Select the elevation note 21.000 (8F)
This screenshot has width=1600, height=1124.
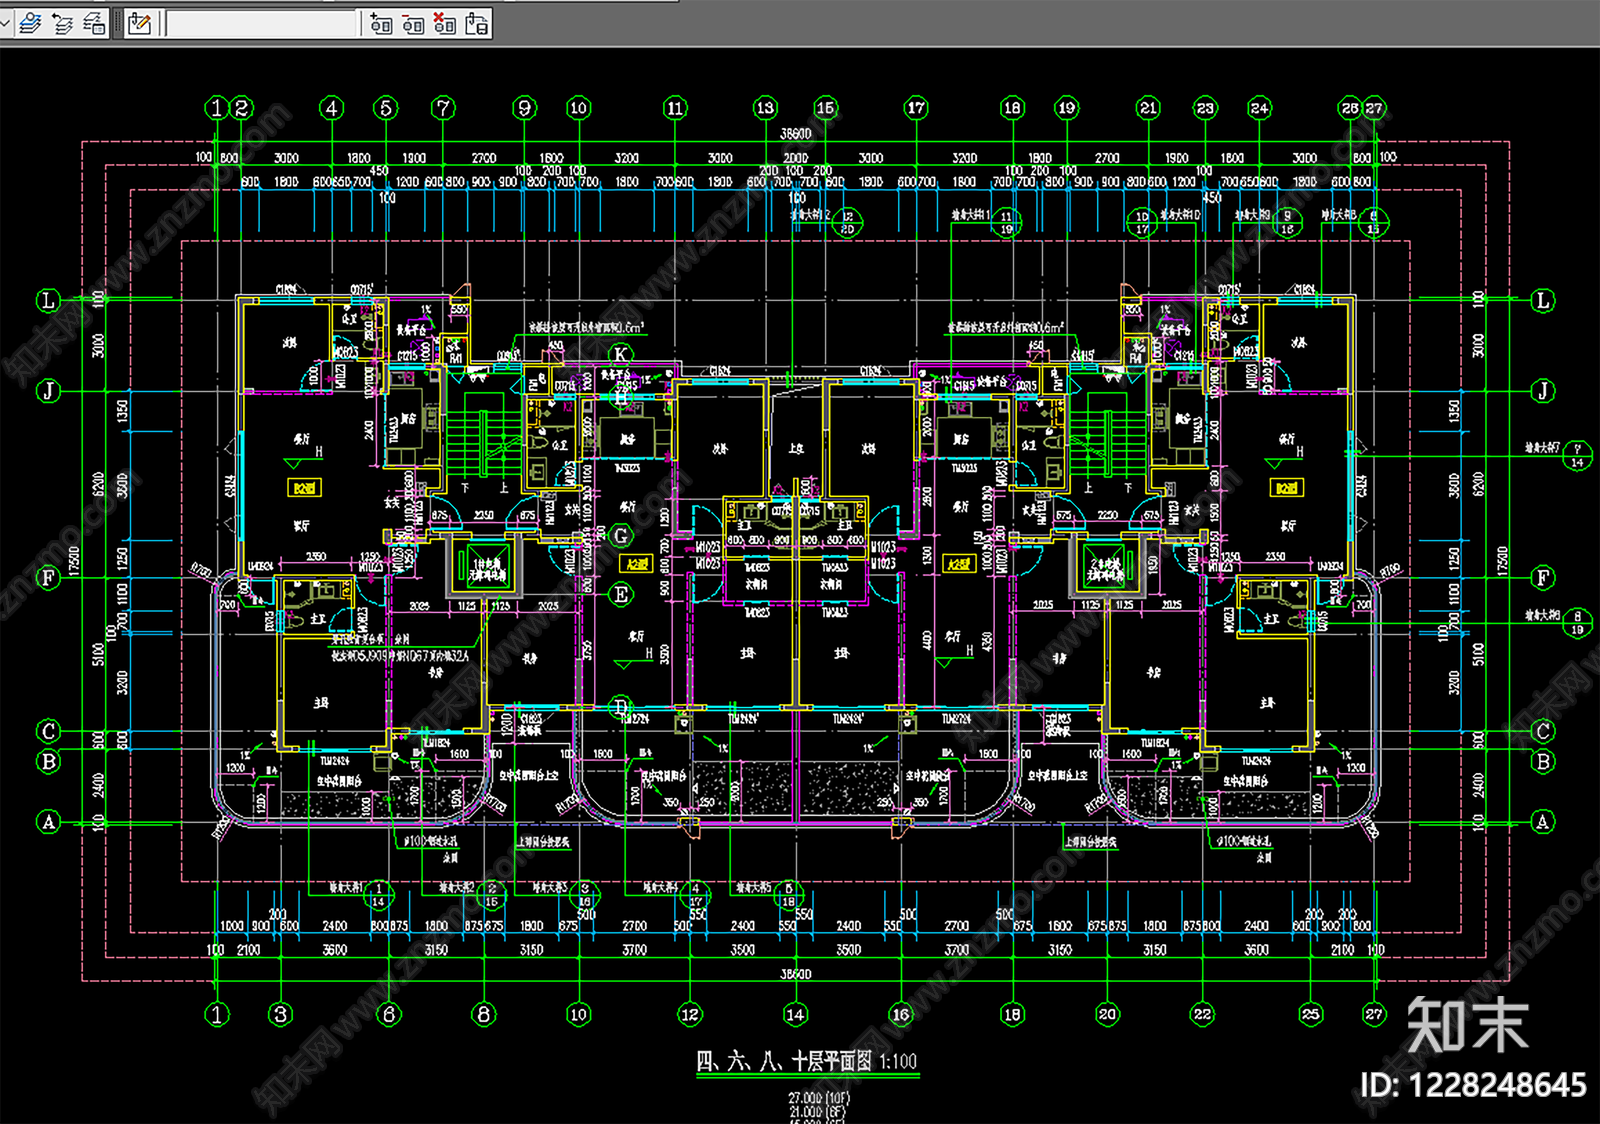click(818, 1111)
